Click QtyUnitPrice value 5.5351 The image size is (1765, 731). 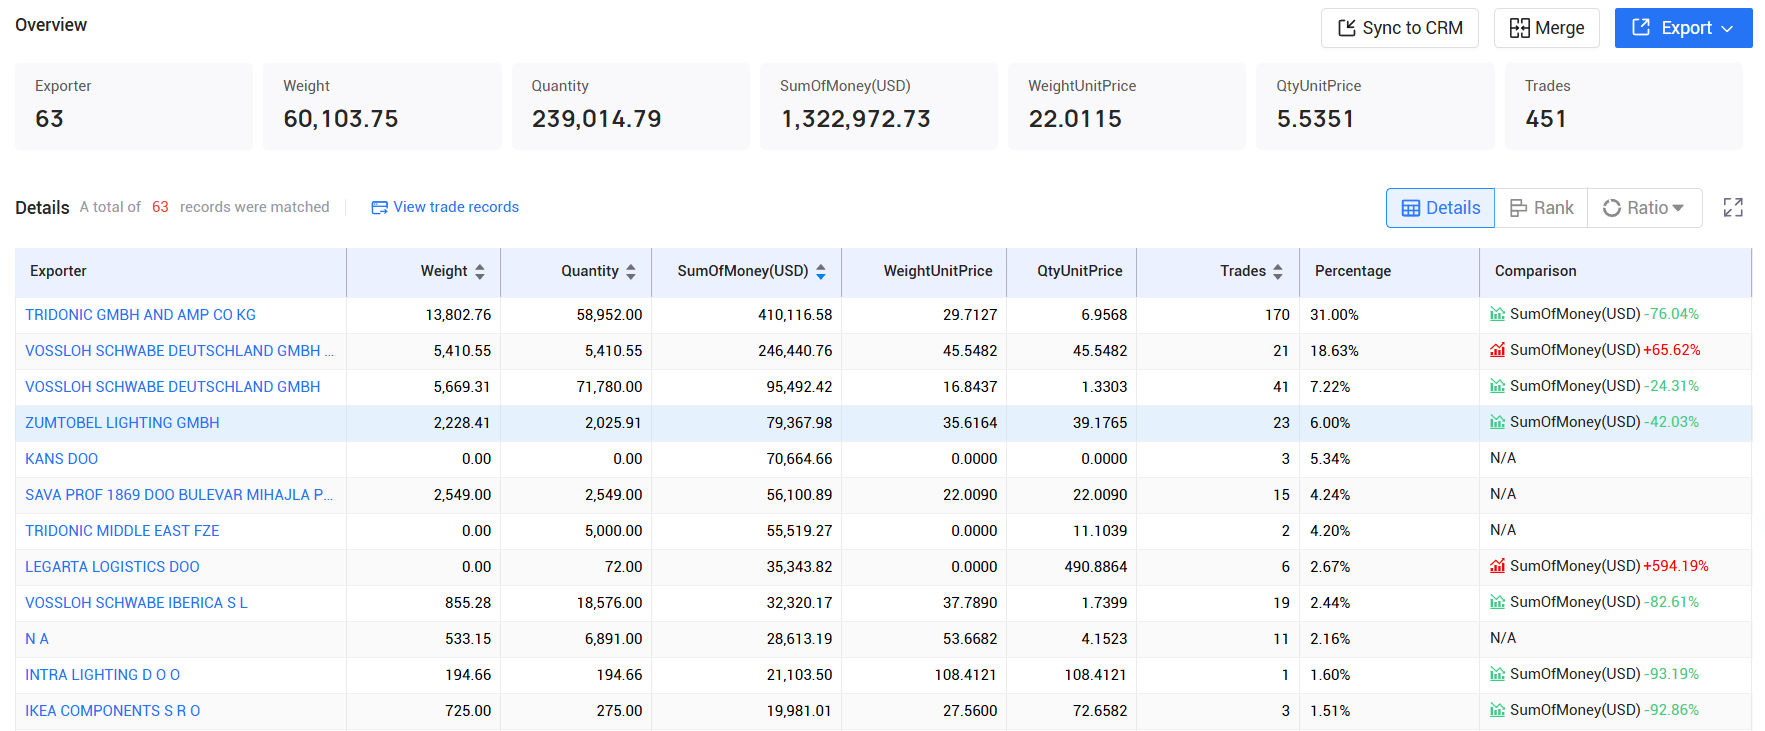[1315, 119]
